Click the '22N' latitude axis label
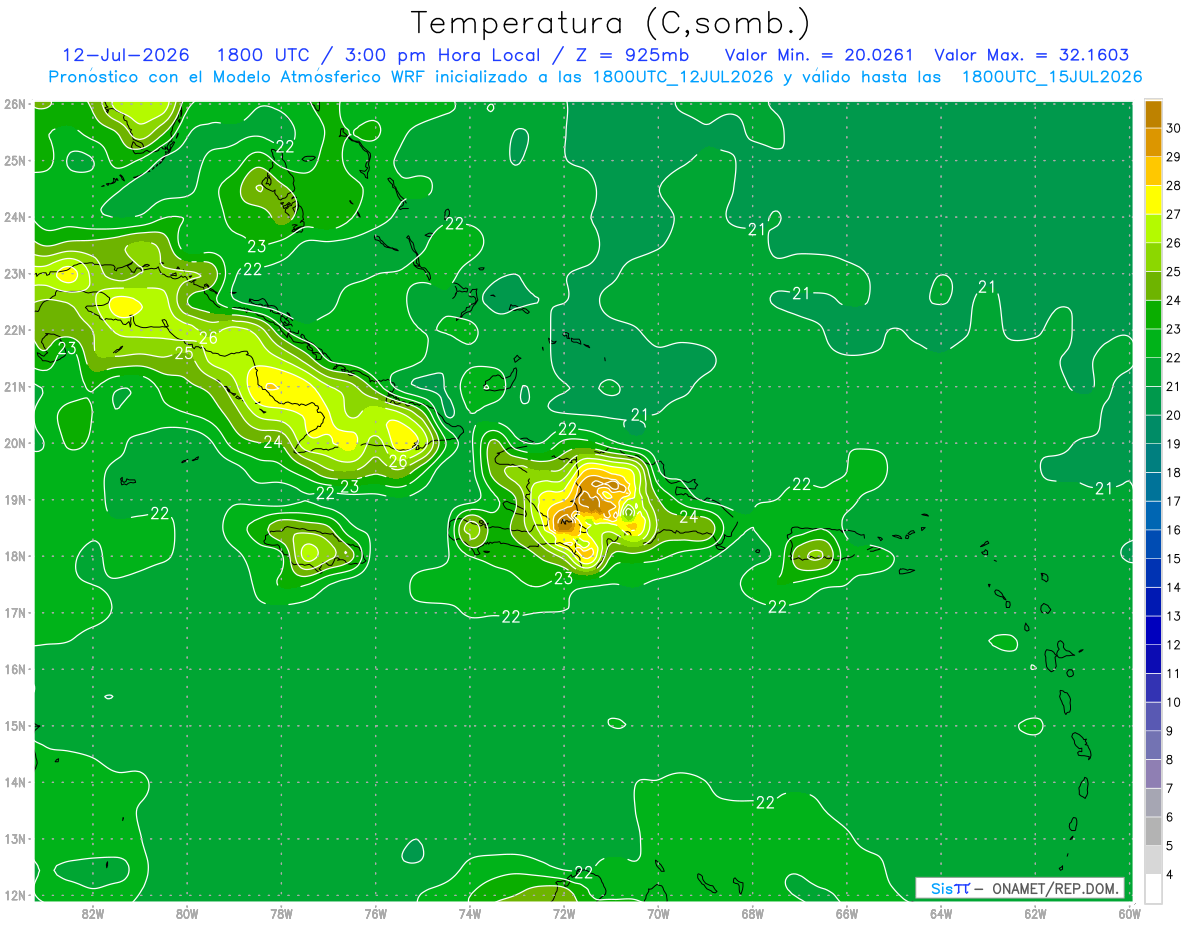The image size is (1200, 927). coord(15,330)
